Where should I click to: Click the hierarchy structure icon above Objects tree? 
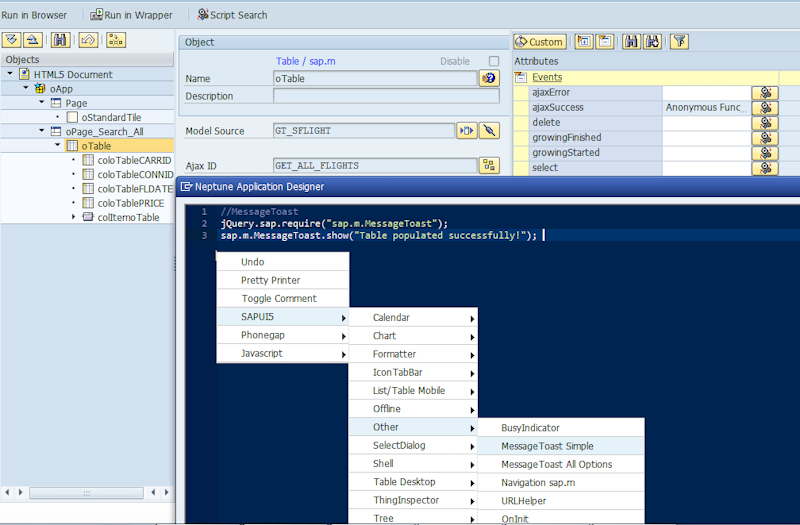(116, 40)
